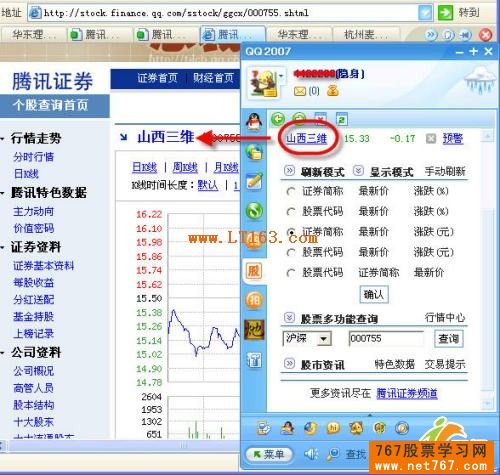Viewport: 500px width, 475px height.
Task: Click the notepad pencil sidebar icon
Action: pos(254,181)
